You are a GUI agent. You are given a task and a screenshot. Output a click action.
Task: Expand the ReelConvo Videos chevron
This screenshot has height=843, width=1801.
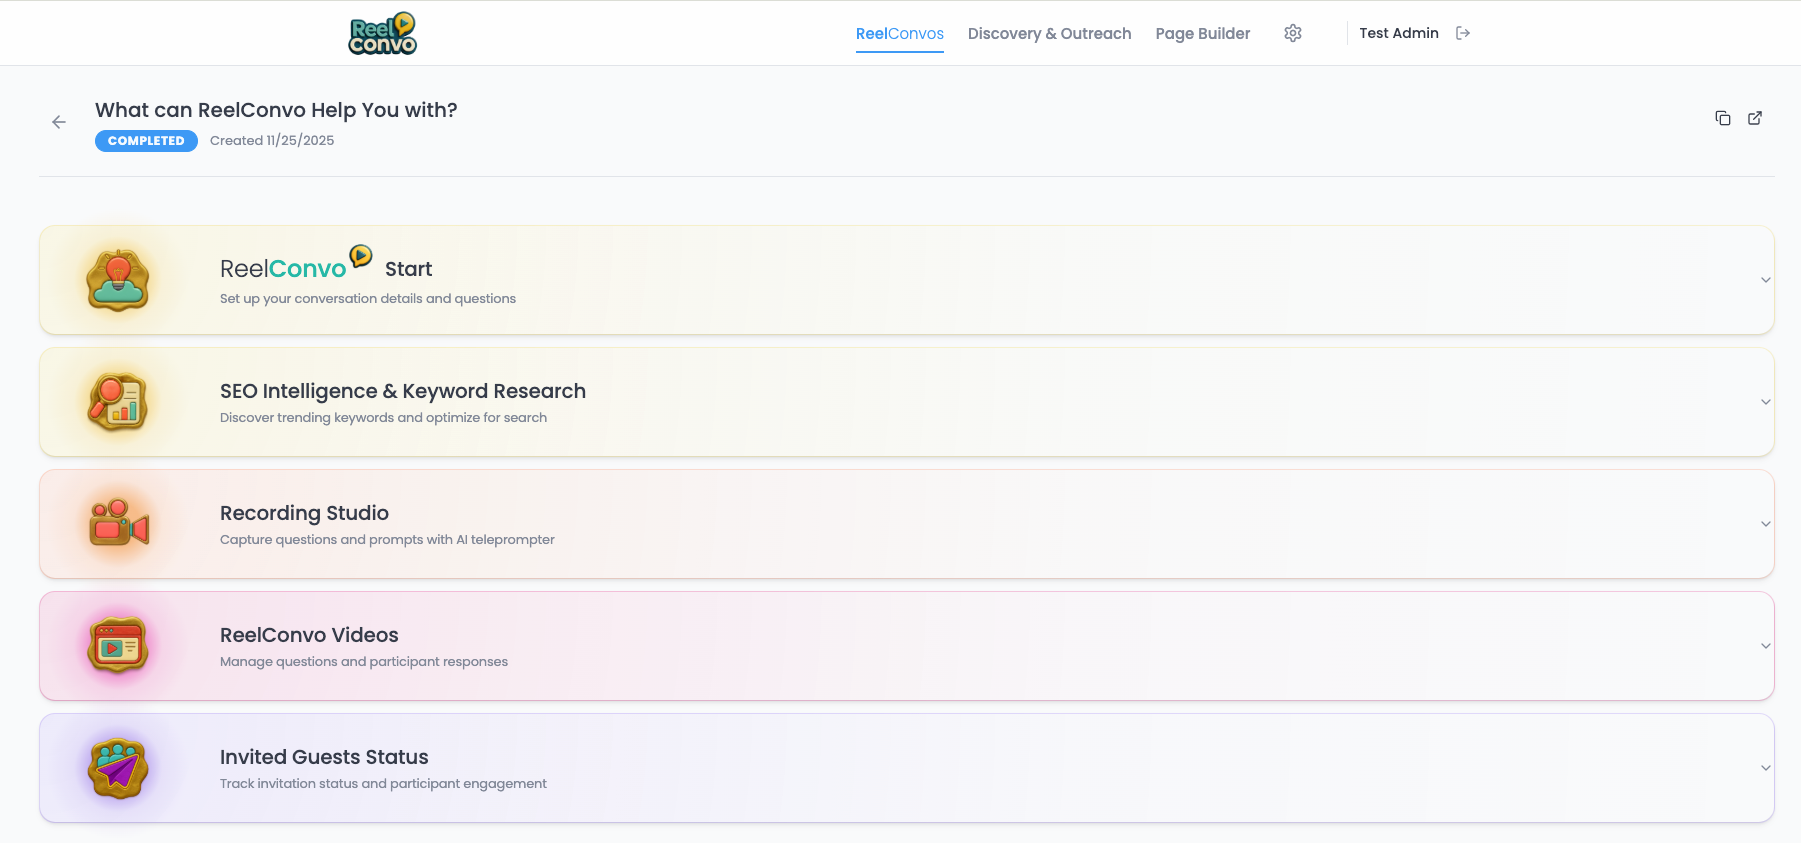[1766, 646]
